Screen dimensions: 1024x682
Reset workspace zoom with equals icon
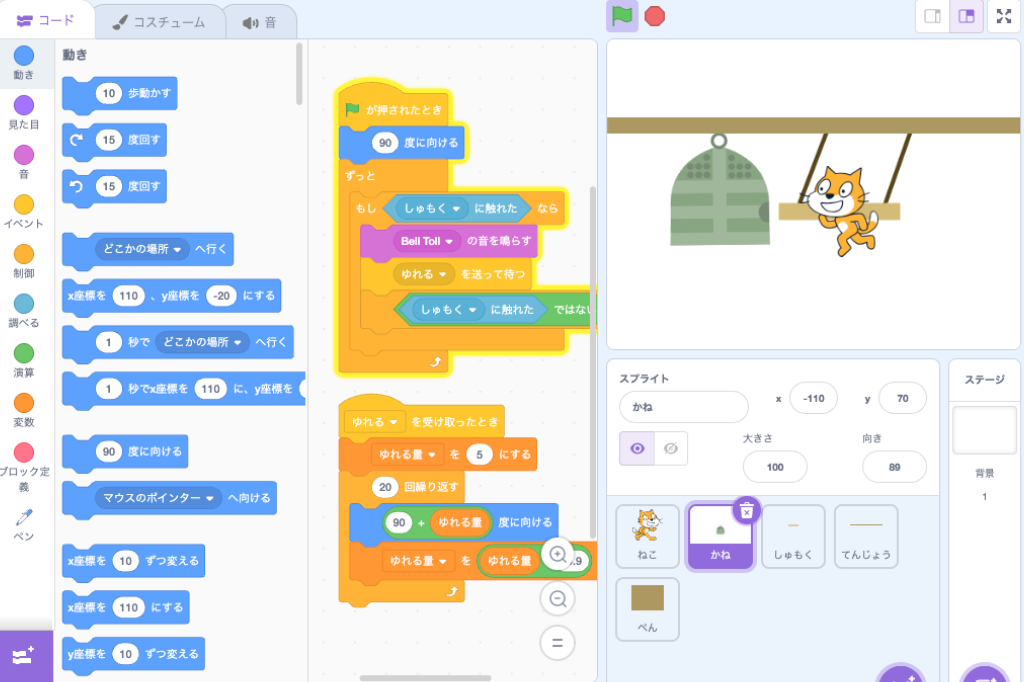(558, 641)
